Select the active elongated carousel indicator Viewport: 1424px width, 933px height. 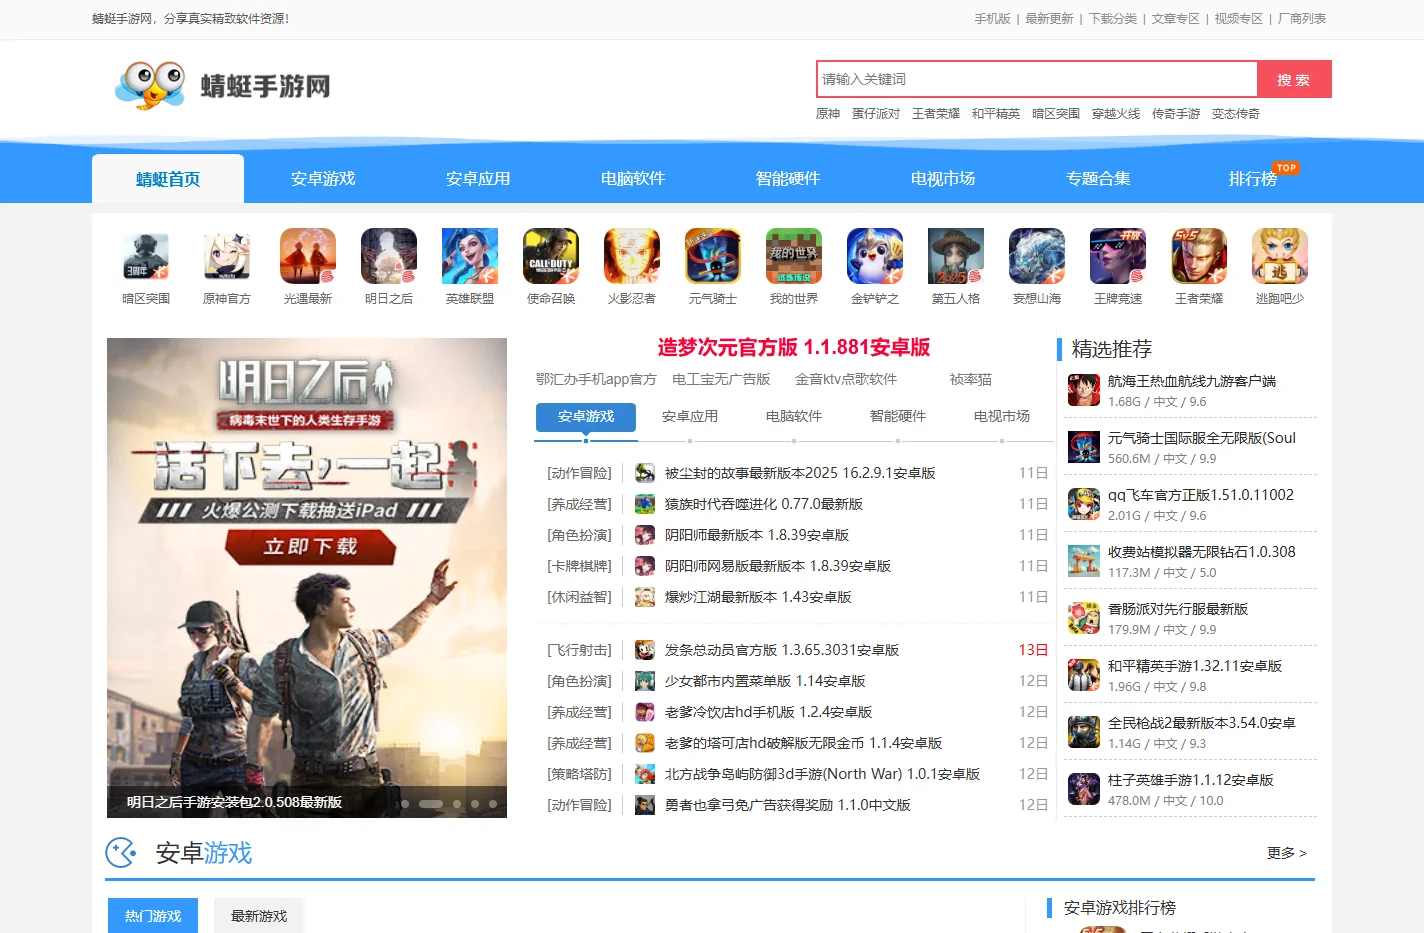point(431,804)
